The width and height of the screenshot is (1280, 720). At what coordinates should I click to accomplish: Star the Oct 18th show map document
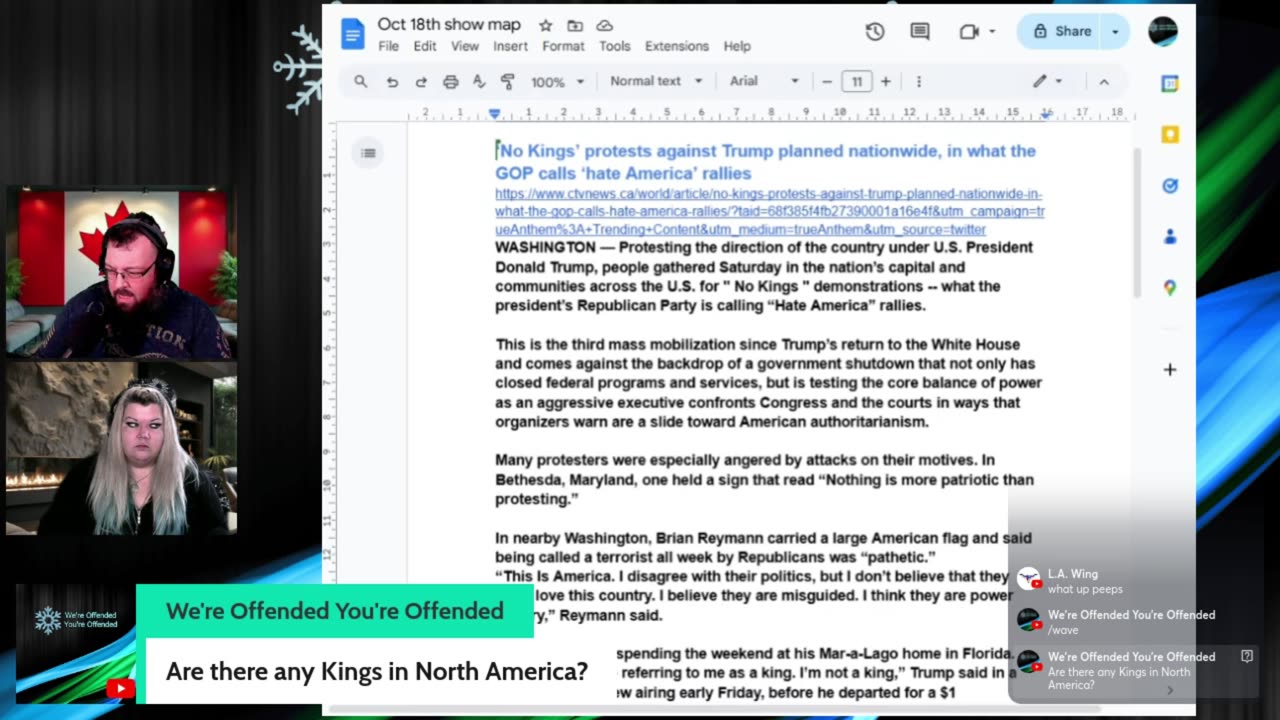point(545,26)
